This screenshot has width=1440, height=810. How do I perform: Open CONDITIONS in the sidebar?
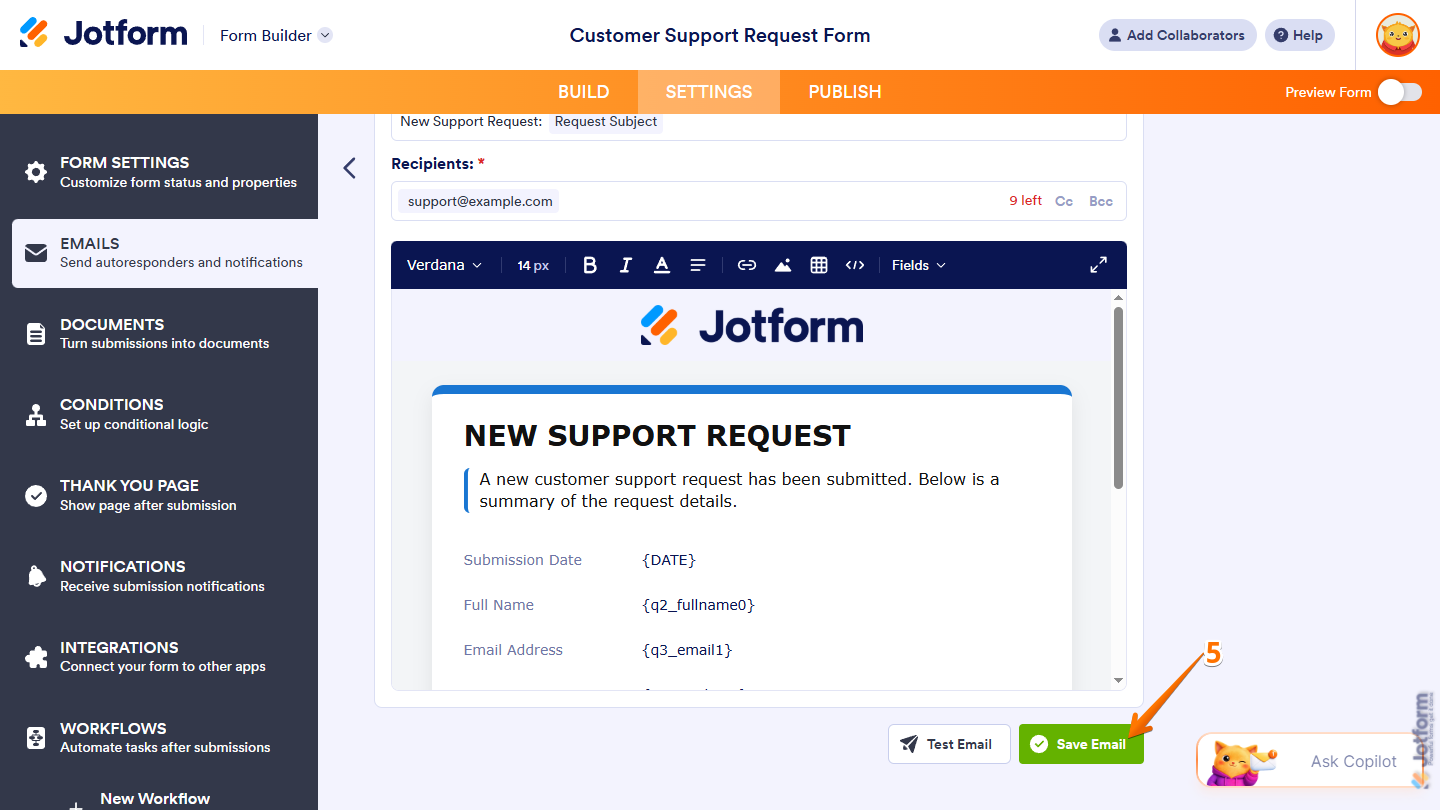coord(159,414)
